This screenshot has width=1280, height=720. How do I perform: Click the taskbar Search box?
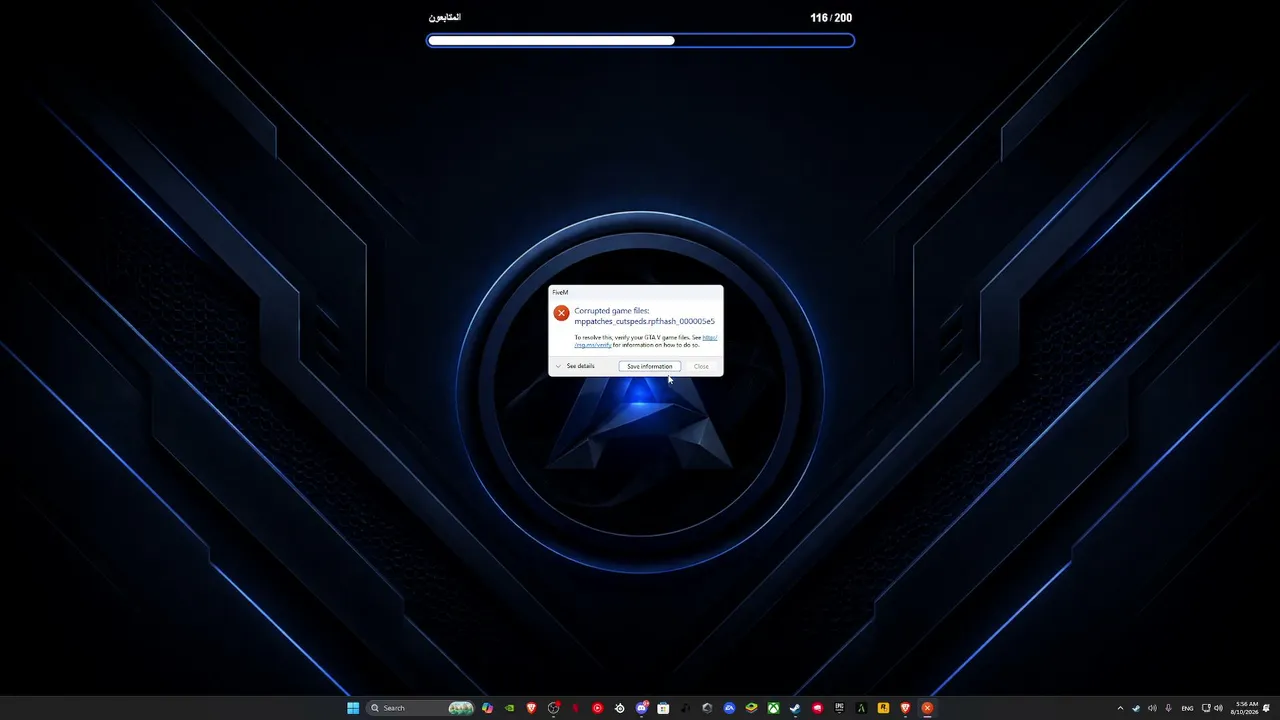pos(420,708)
